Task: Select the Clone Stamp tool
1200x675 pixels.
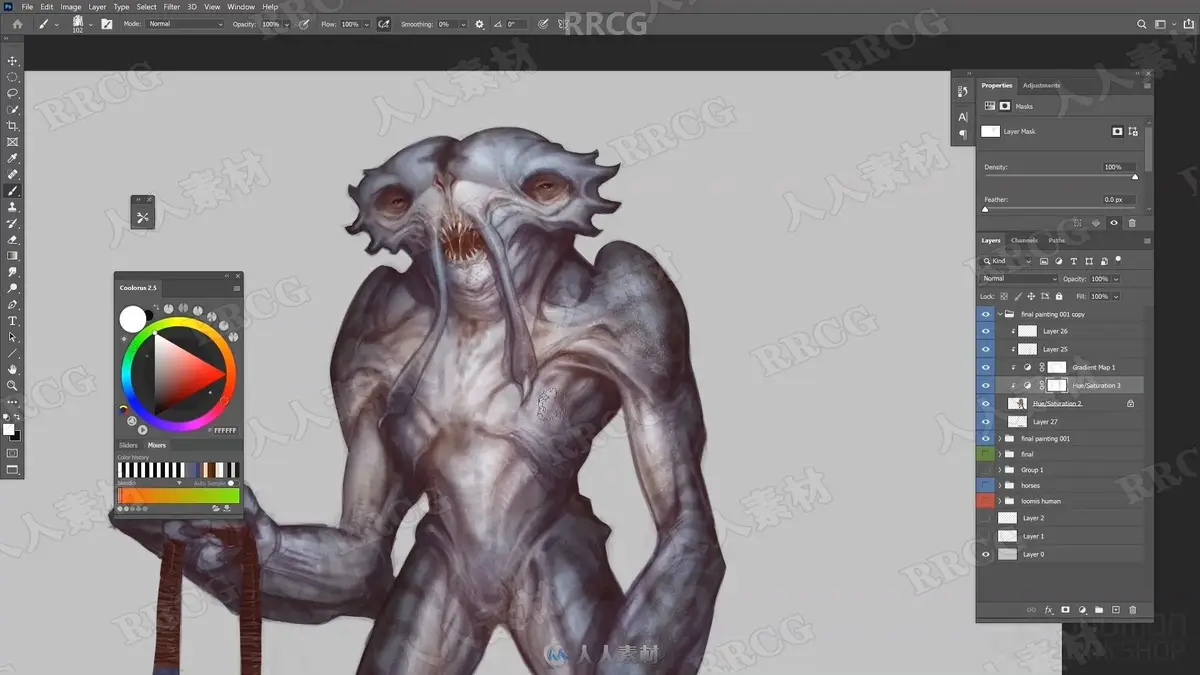Action: (x=13, y=207)
